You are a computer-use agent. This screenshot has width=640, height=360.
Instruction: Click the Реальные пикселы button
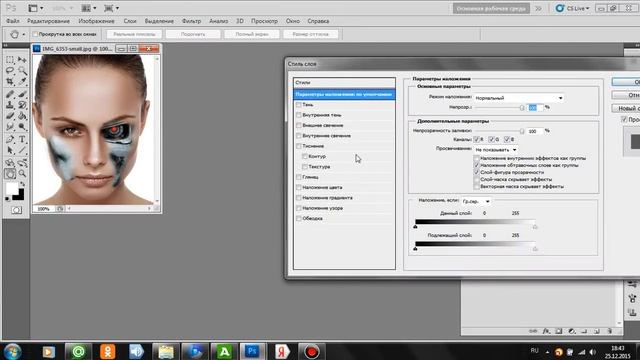(x=134, y=34)
